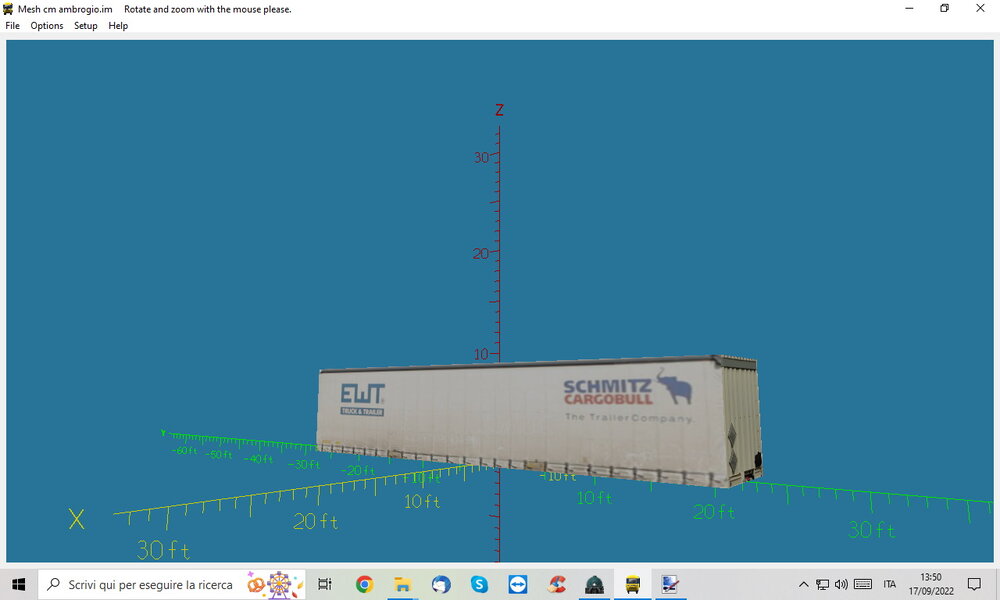The image size is (1000, 600).
Task: Minimize the Mesh viewer window
Action: 909,9
